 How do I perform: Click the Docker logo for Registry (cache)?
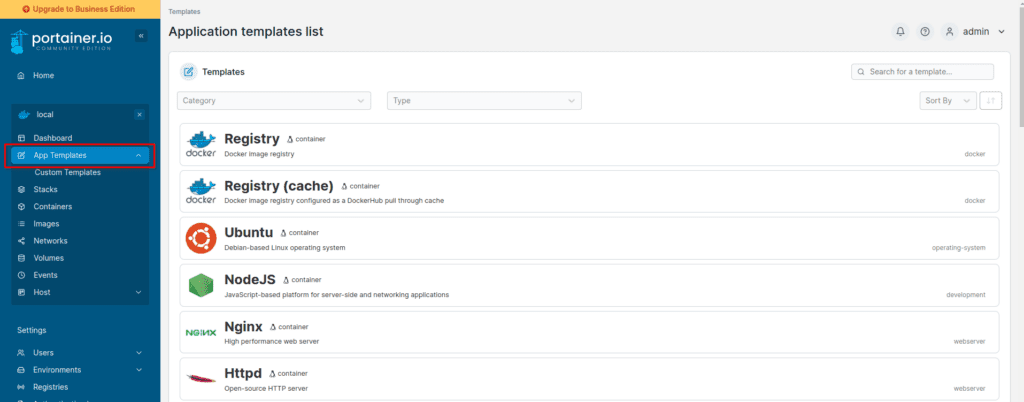[x=201, y=191]
